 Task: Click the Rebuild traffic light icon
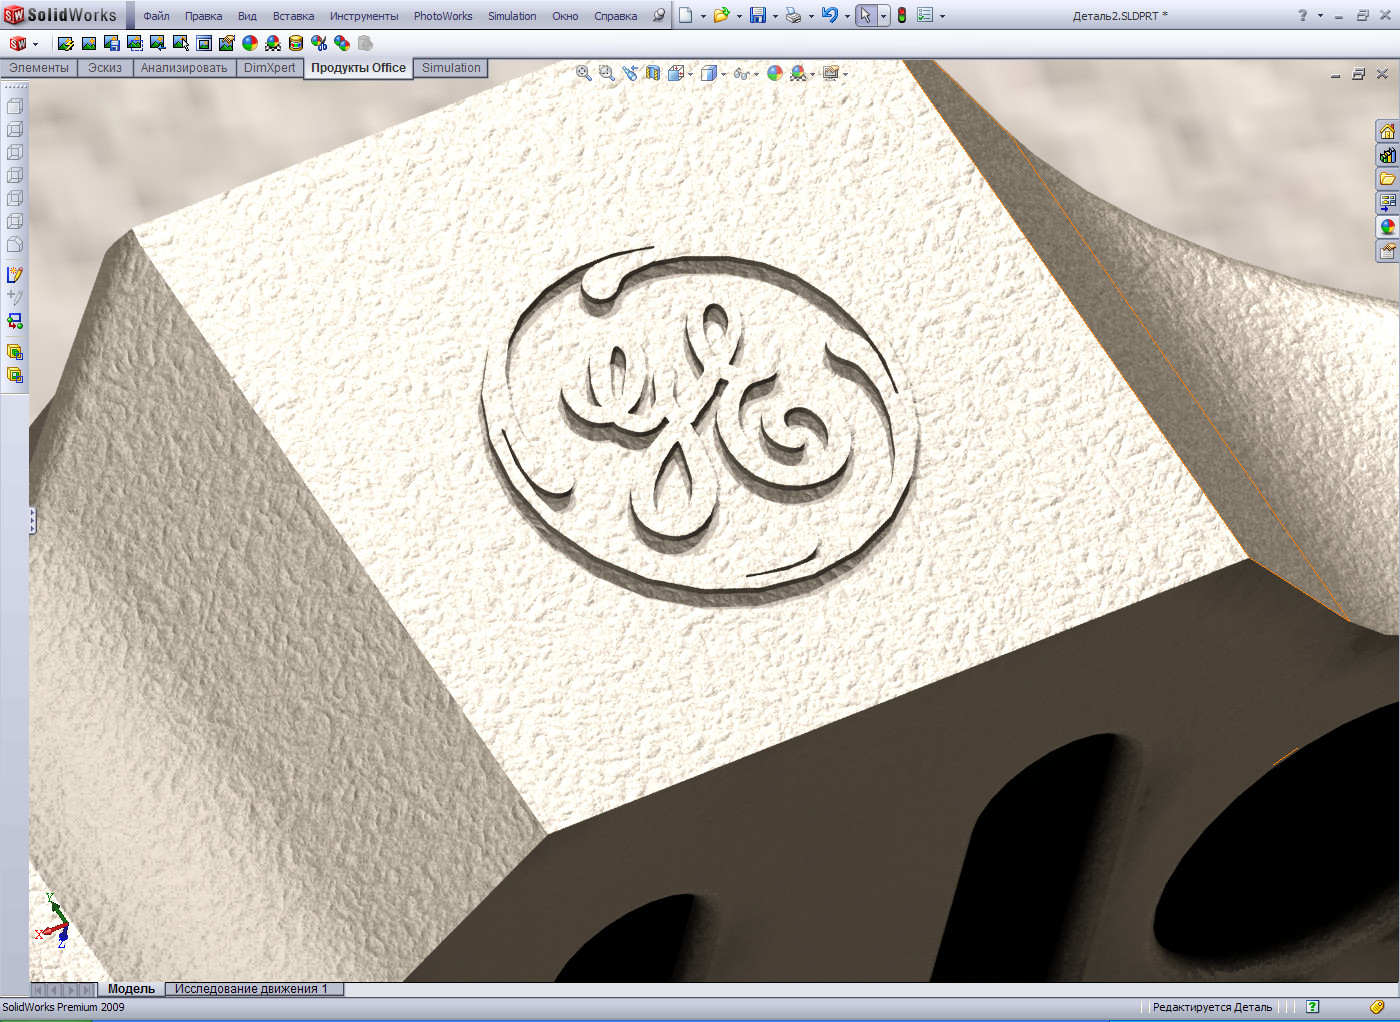pyautogui.click(x=902, y=15)
